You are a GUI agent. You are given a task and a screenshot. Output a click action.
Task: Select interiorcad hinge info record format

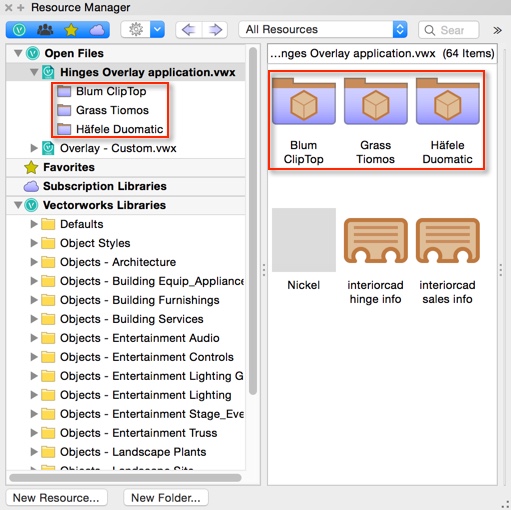point(376,240)
